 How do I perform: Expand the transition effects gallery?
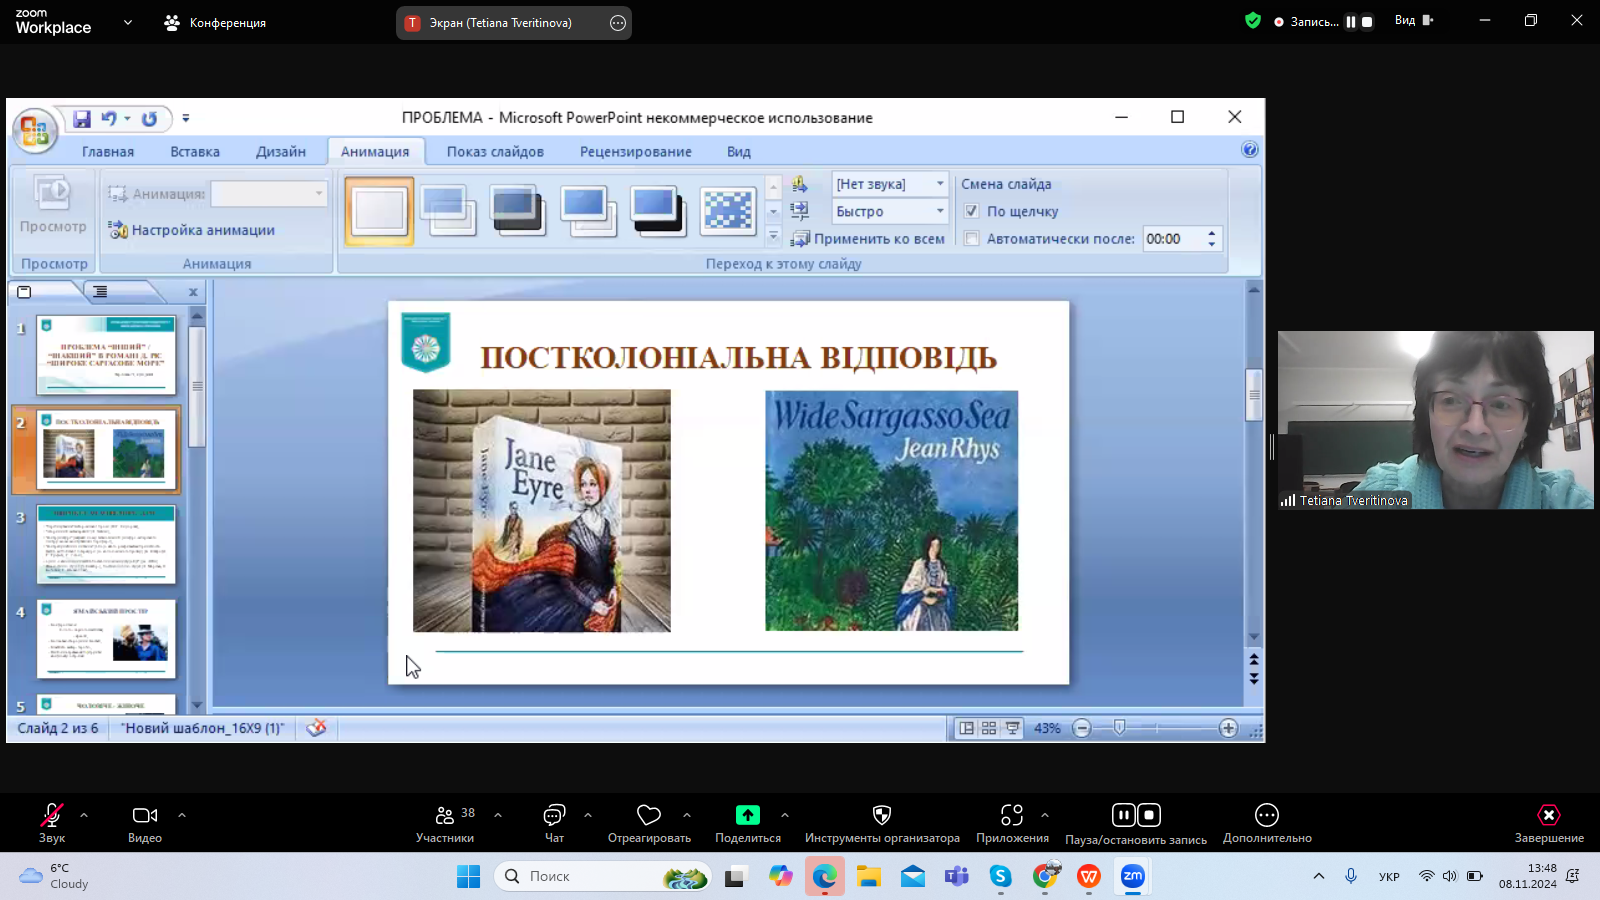pos(773,236)
